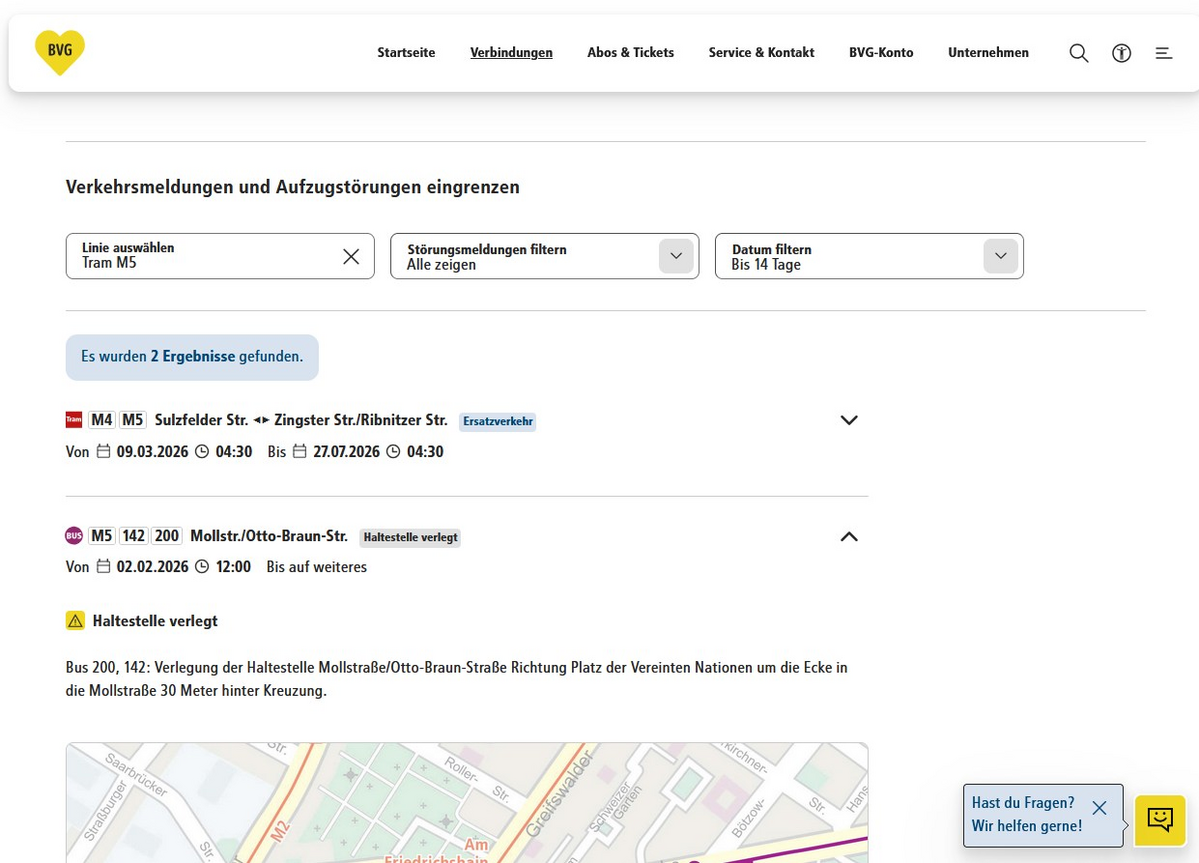
Task: Click the 142 bus line badge
Action: tap(134, 536)
